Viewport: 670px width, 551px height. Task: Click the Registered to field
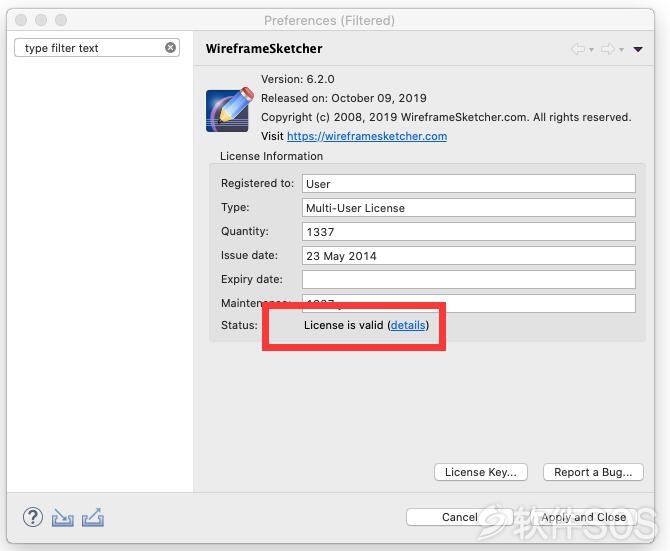pos(469,184)
